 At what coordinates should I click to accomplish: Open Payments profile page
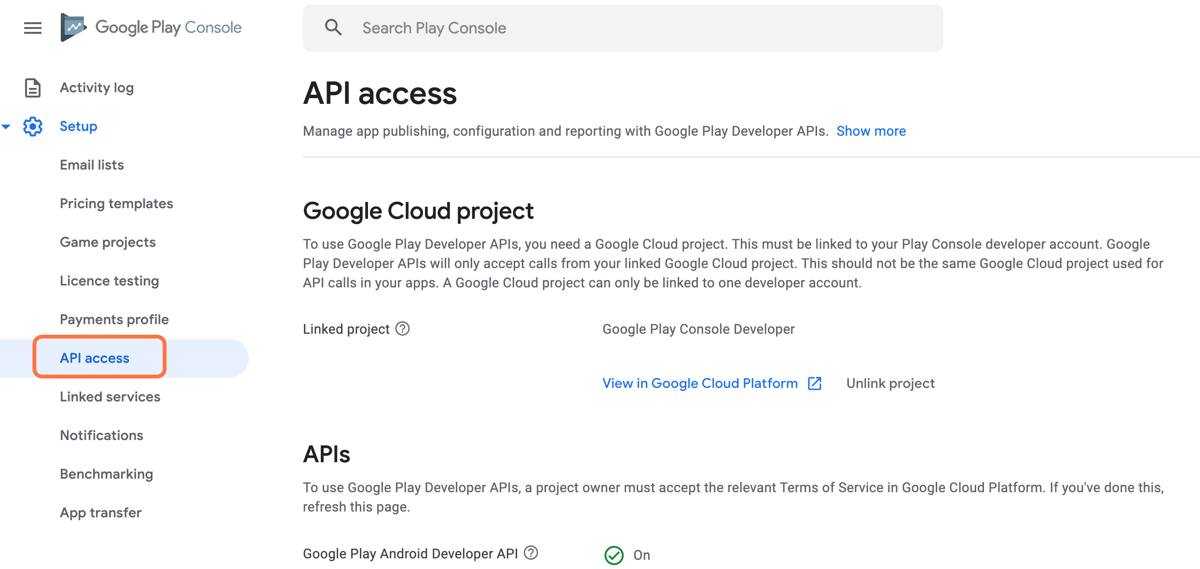coord(114,320)
